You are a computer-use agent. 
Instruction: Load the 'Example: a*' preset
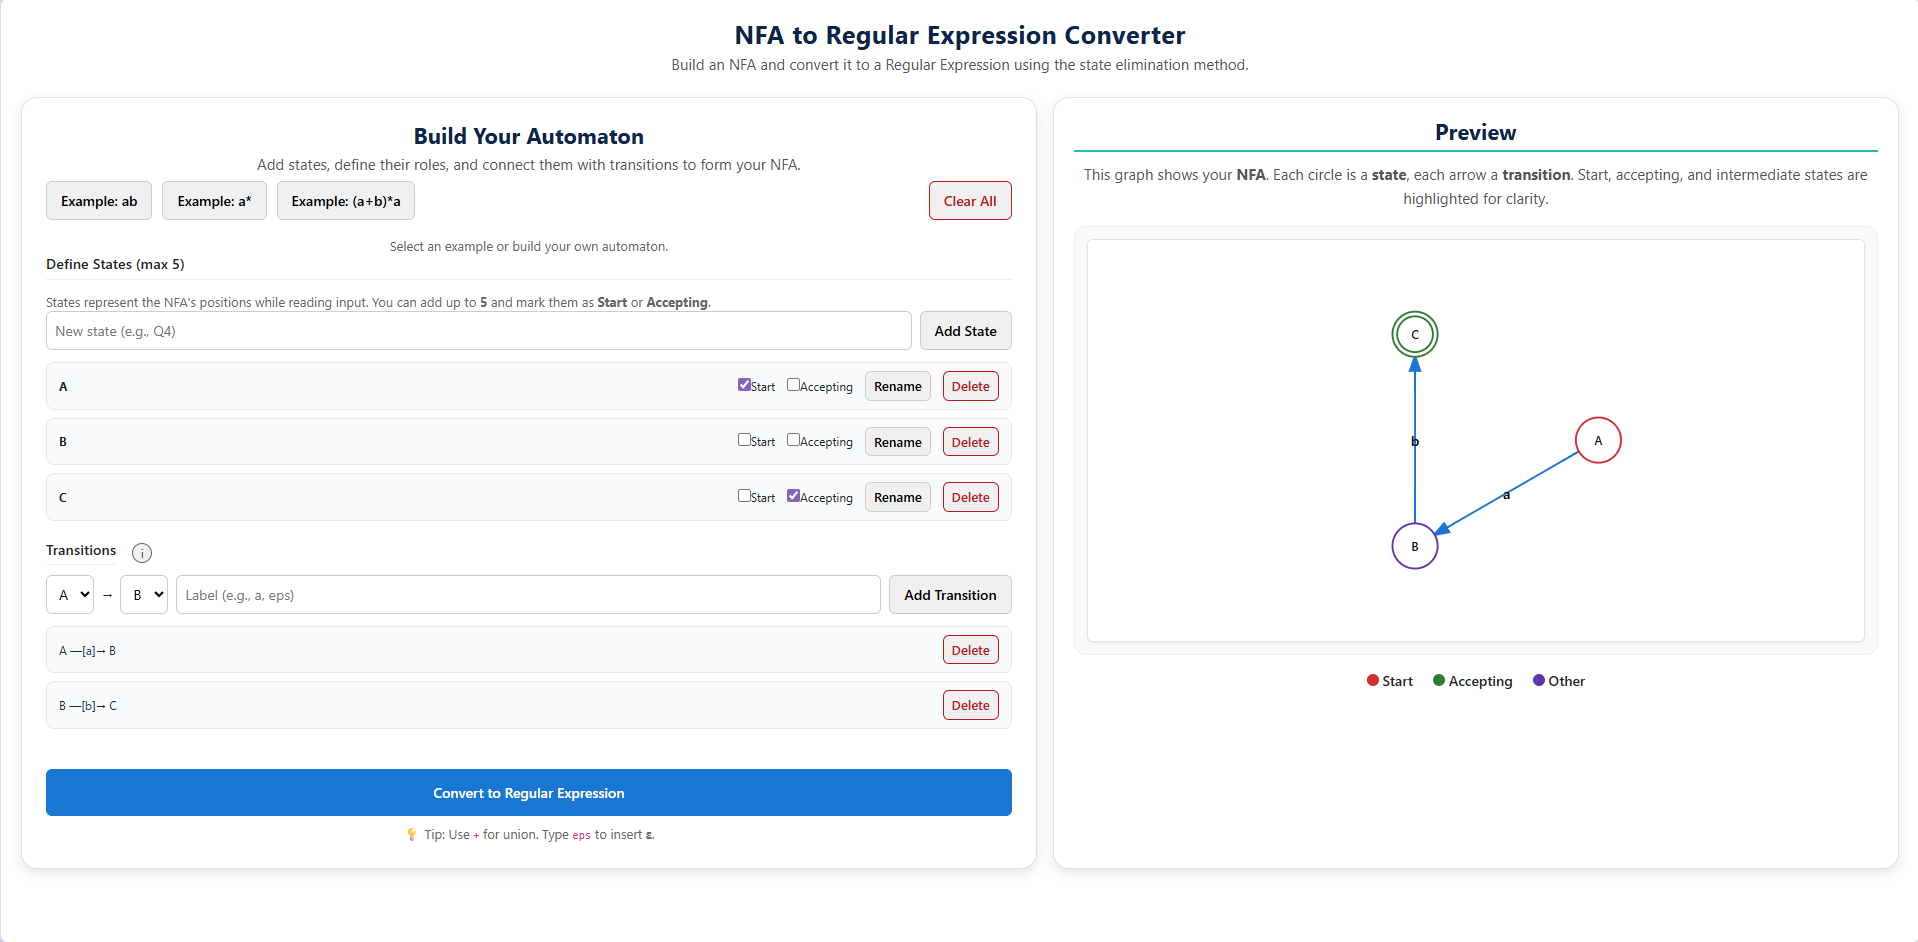pos(214,201)
